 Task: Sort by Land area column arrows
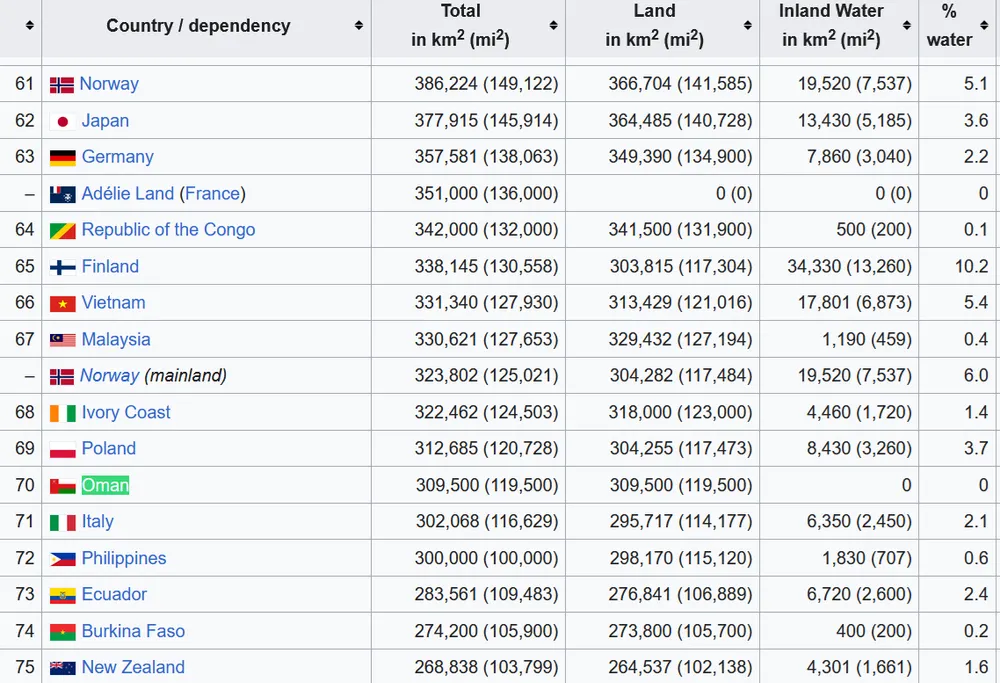[747, 26]
